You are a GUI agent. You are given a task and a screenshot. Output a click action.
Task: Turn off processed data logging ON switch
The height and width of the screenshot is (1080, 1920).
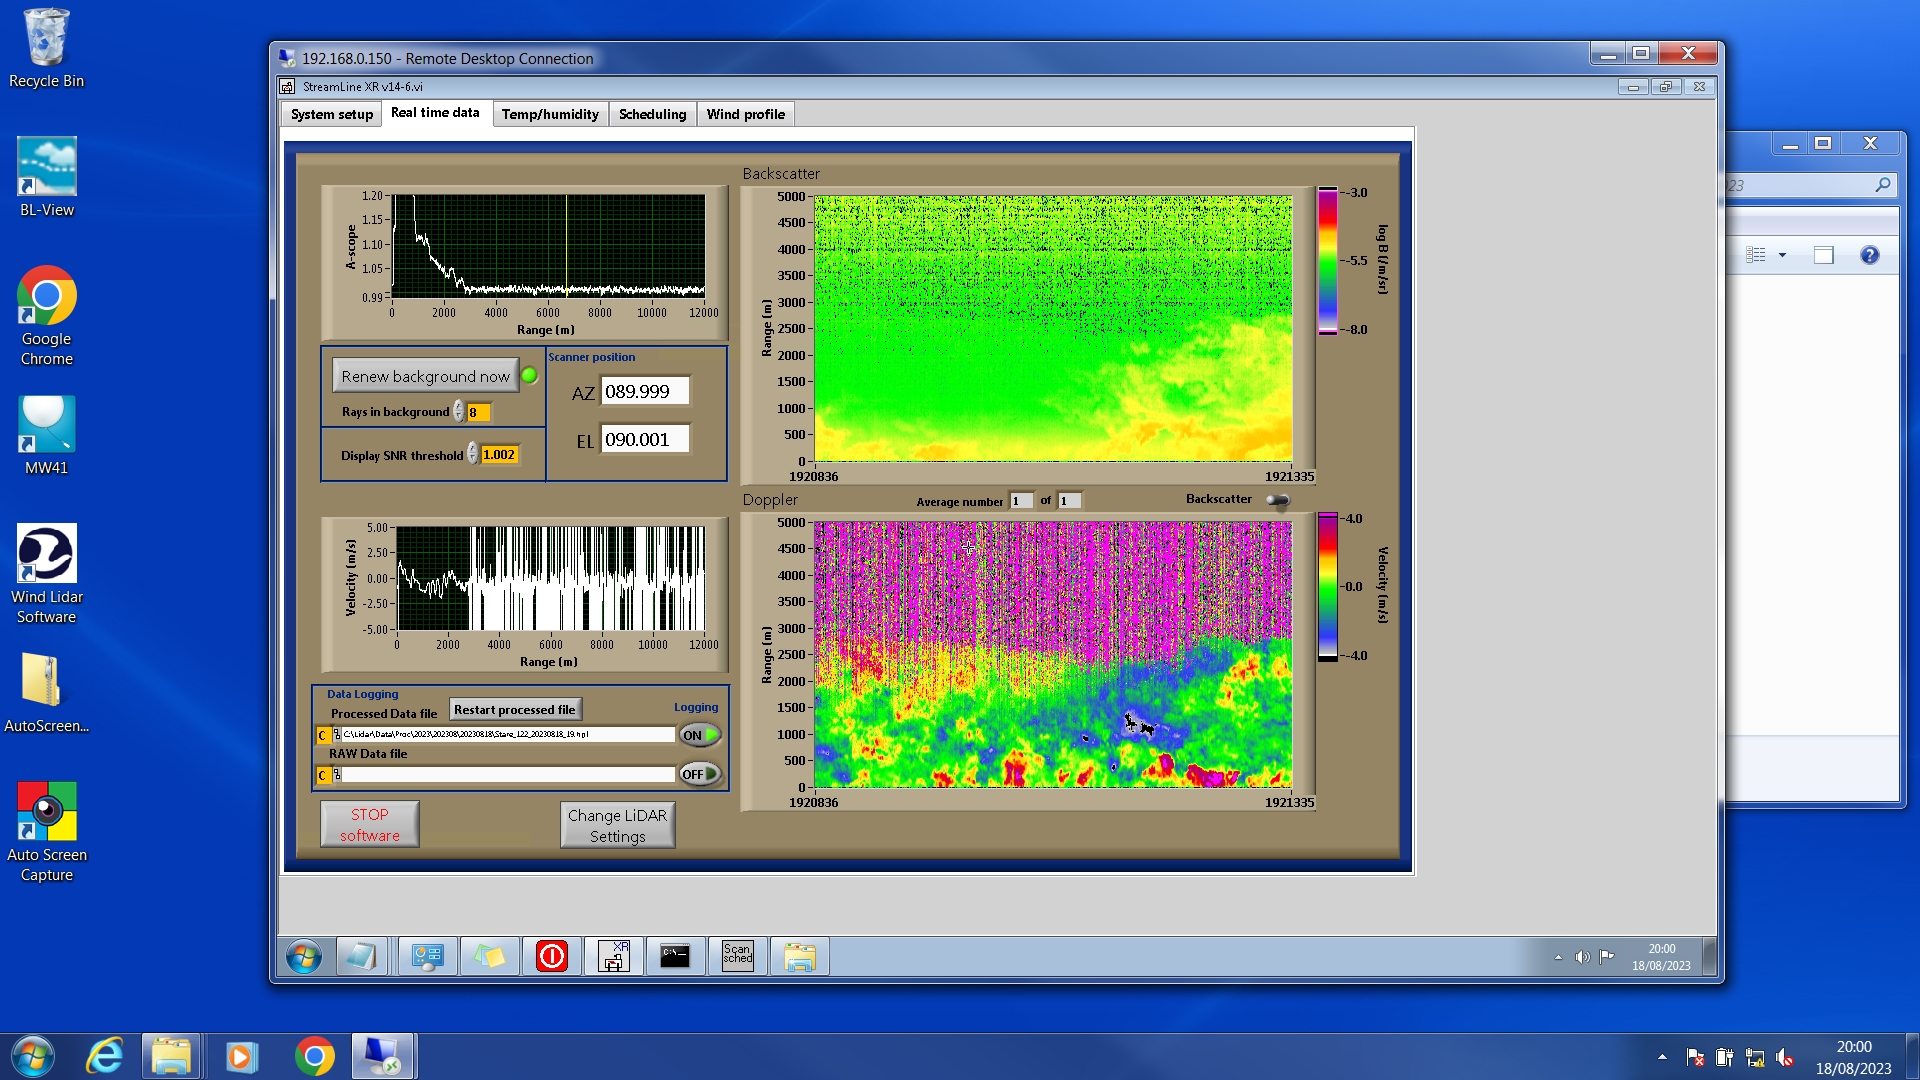click(700, 735)
